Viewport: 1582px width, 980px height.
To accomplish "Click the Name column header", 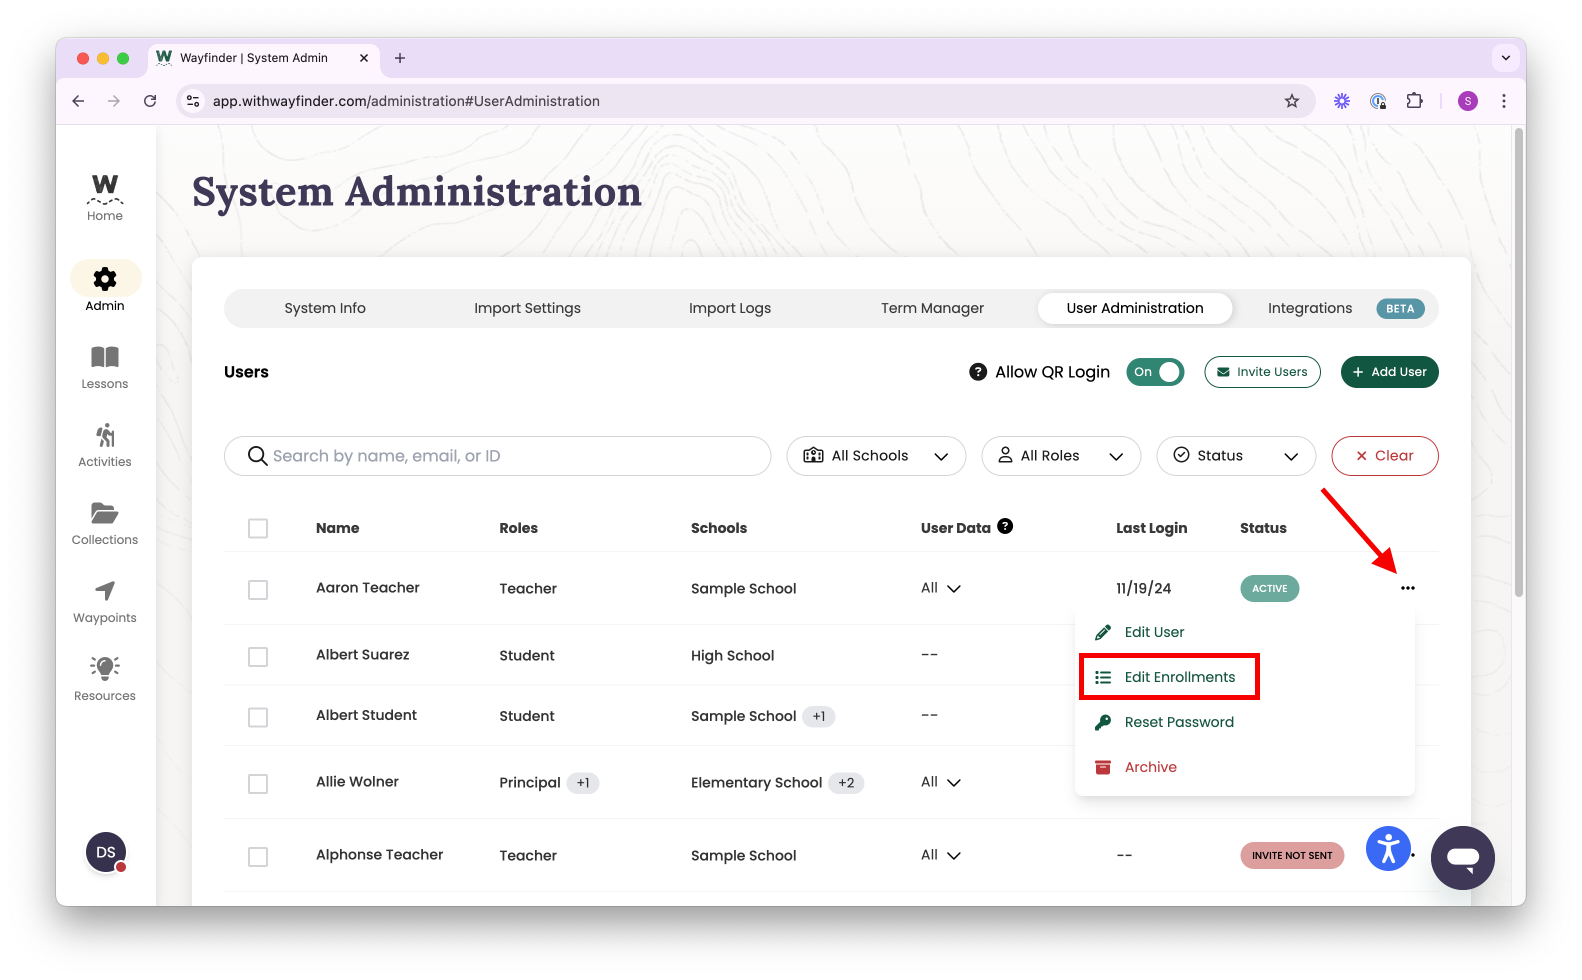I will (x=337, y=528).
